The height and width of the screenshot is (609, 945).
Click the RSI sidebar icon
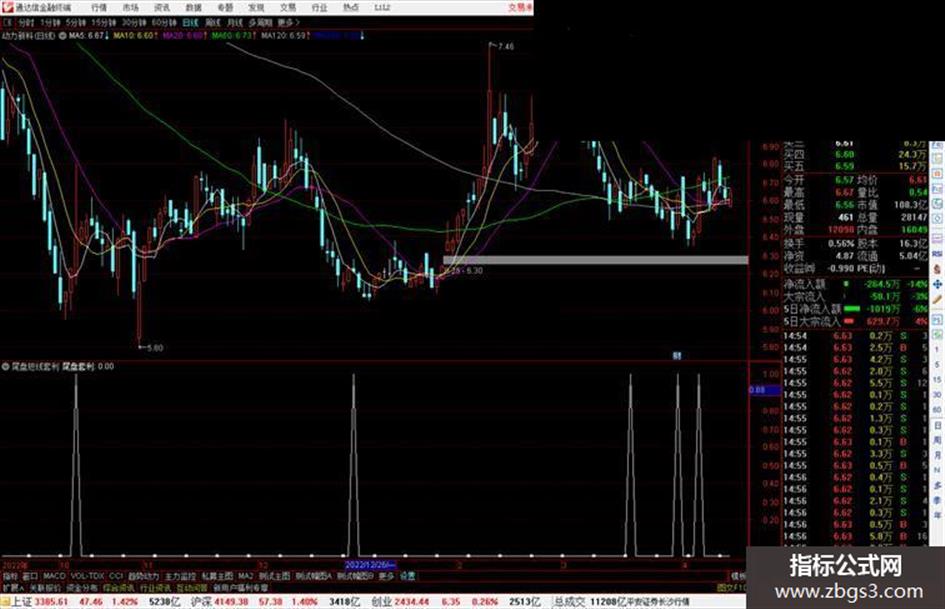(937, 254)
